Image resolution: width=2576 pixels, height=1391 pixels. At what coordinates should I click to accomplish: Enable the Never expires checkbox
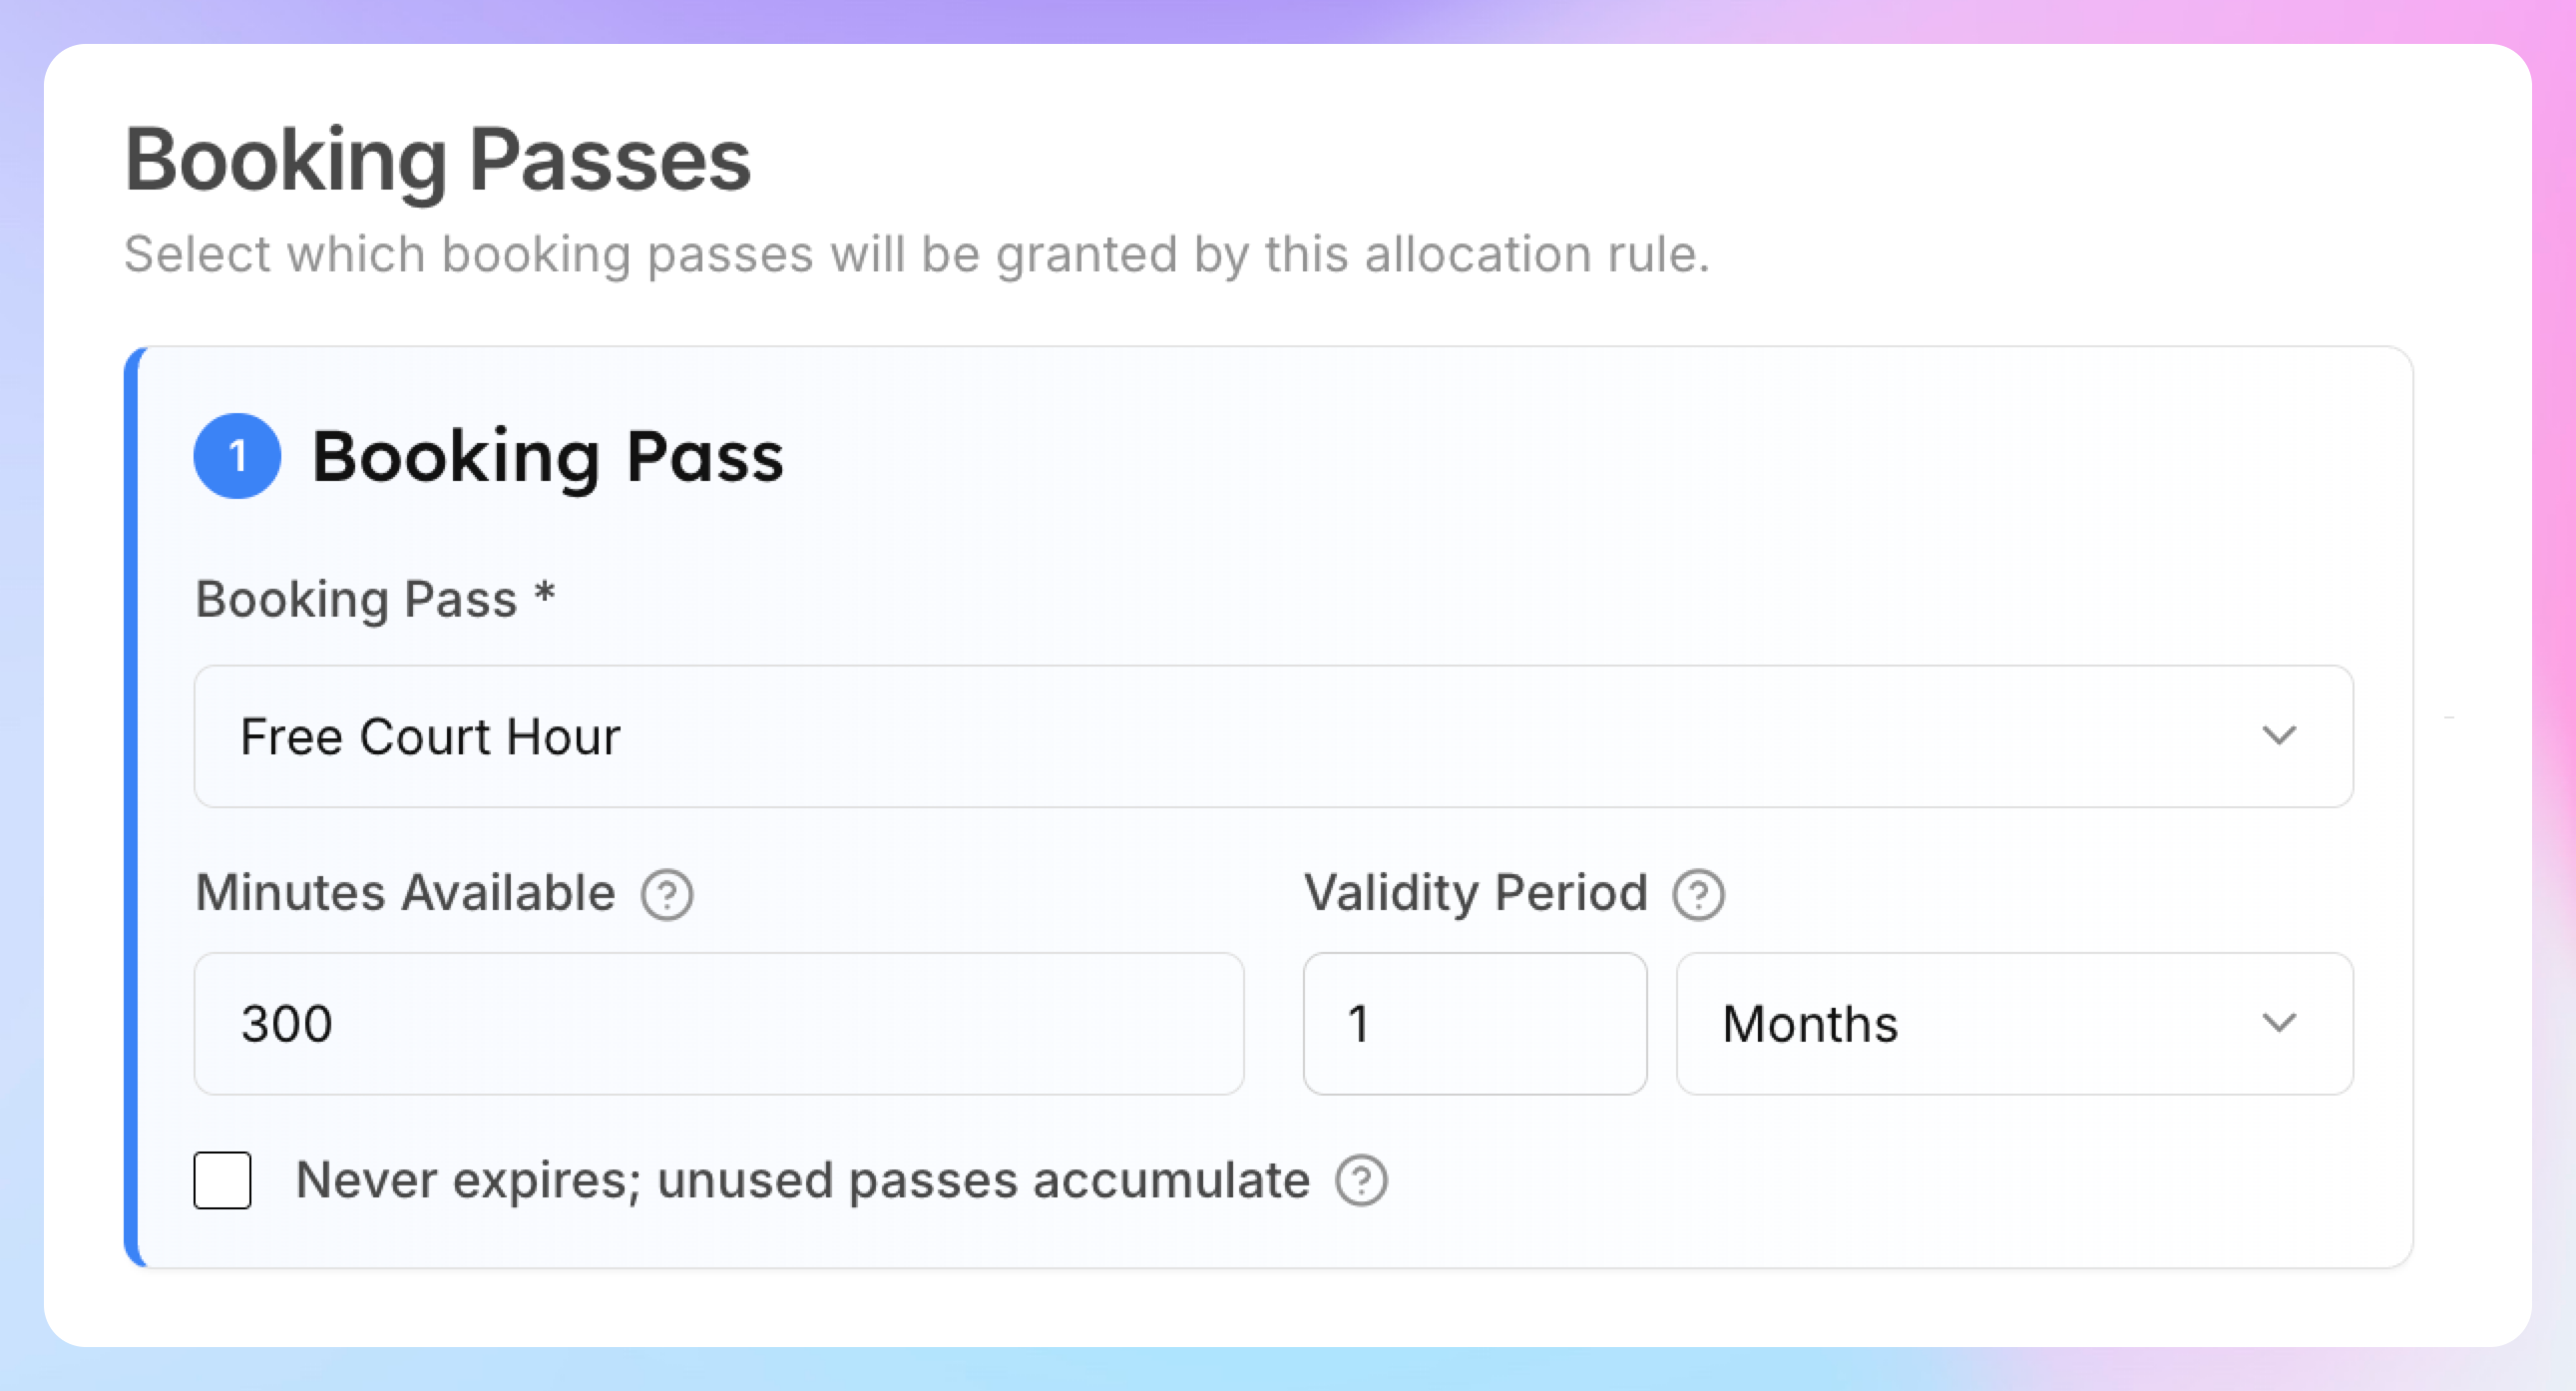click(x=222, y=1181)
